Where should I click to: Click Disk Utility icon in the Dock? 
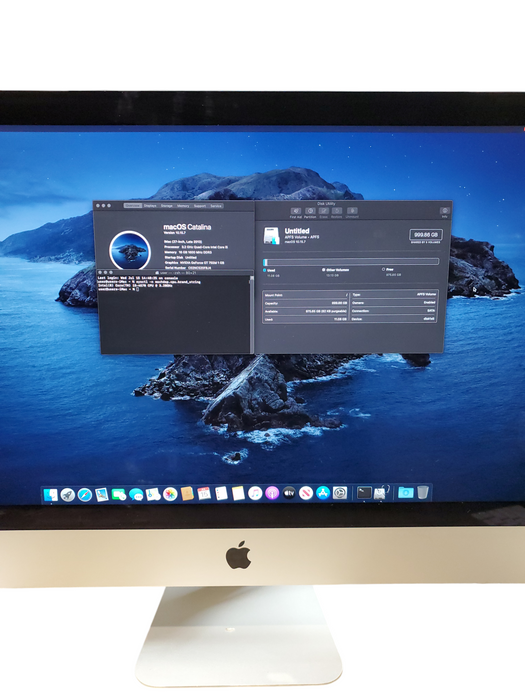tap(381, 492)
